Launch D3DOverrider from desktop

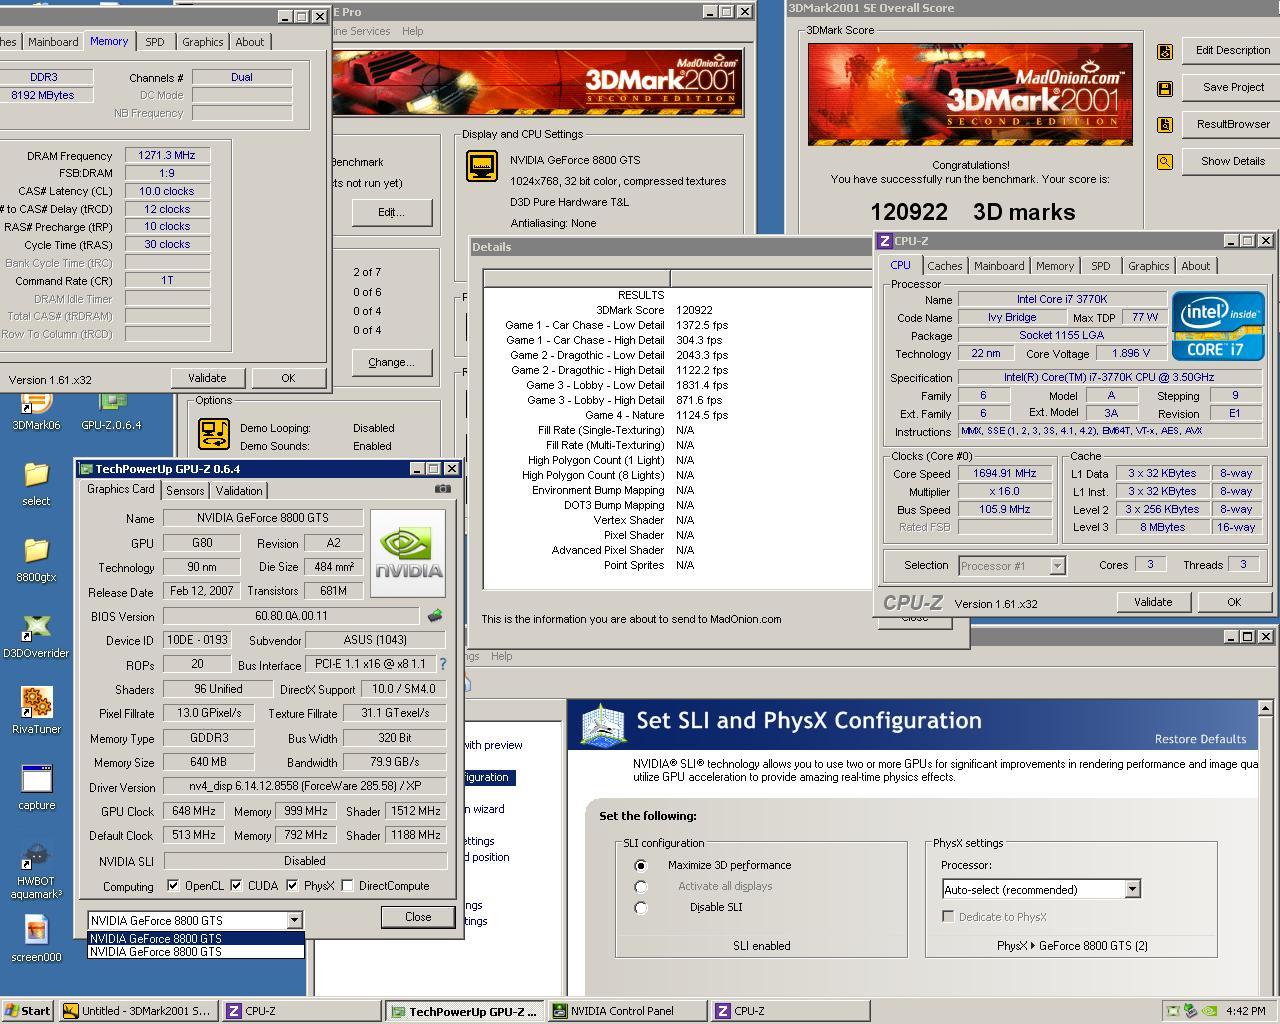(36, 636)
